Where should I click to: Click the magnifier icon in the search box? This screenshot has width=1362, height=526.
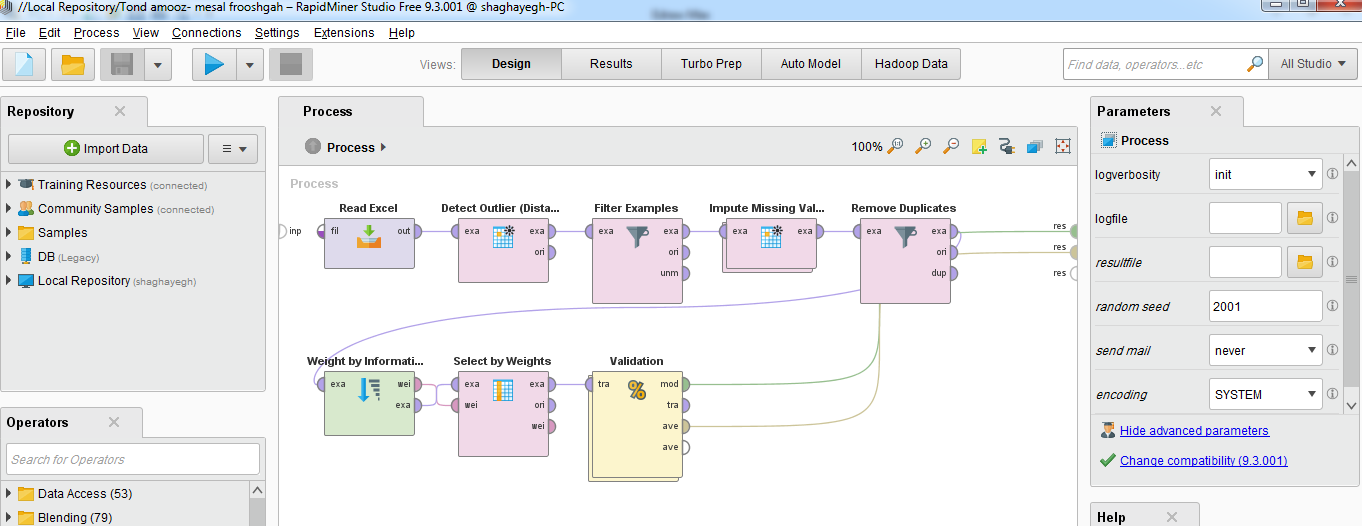click(x=1255, y=64)
